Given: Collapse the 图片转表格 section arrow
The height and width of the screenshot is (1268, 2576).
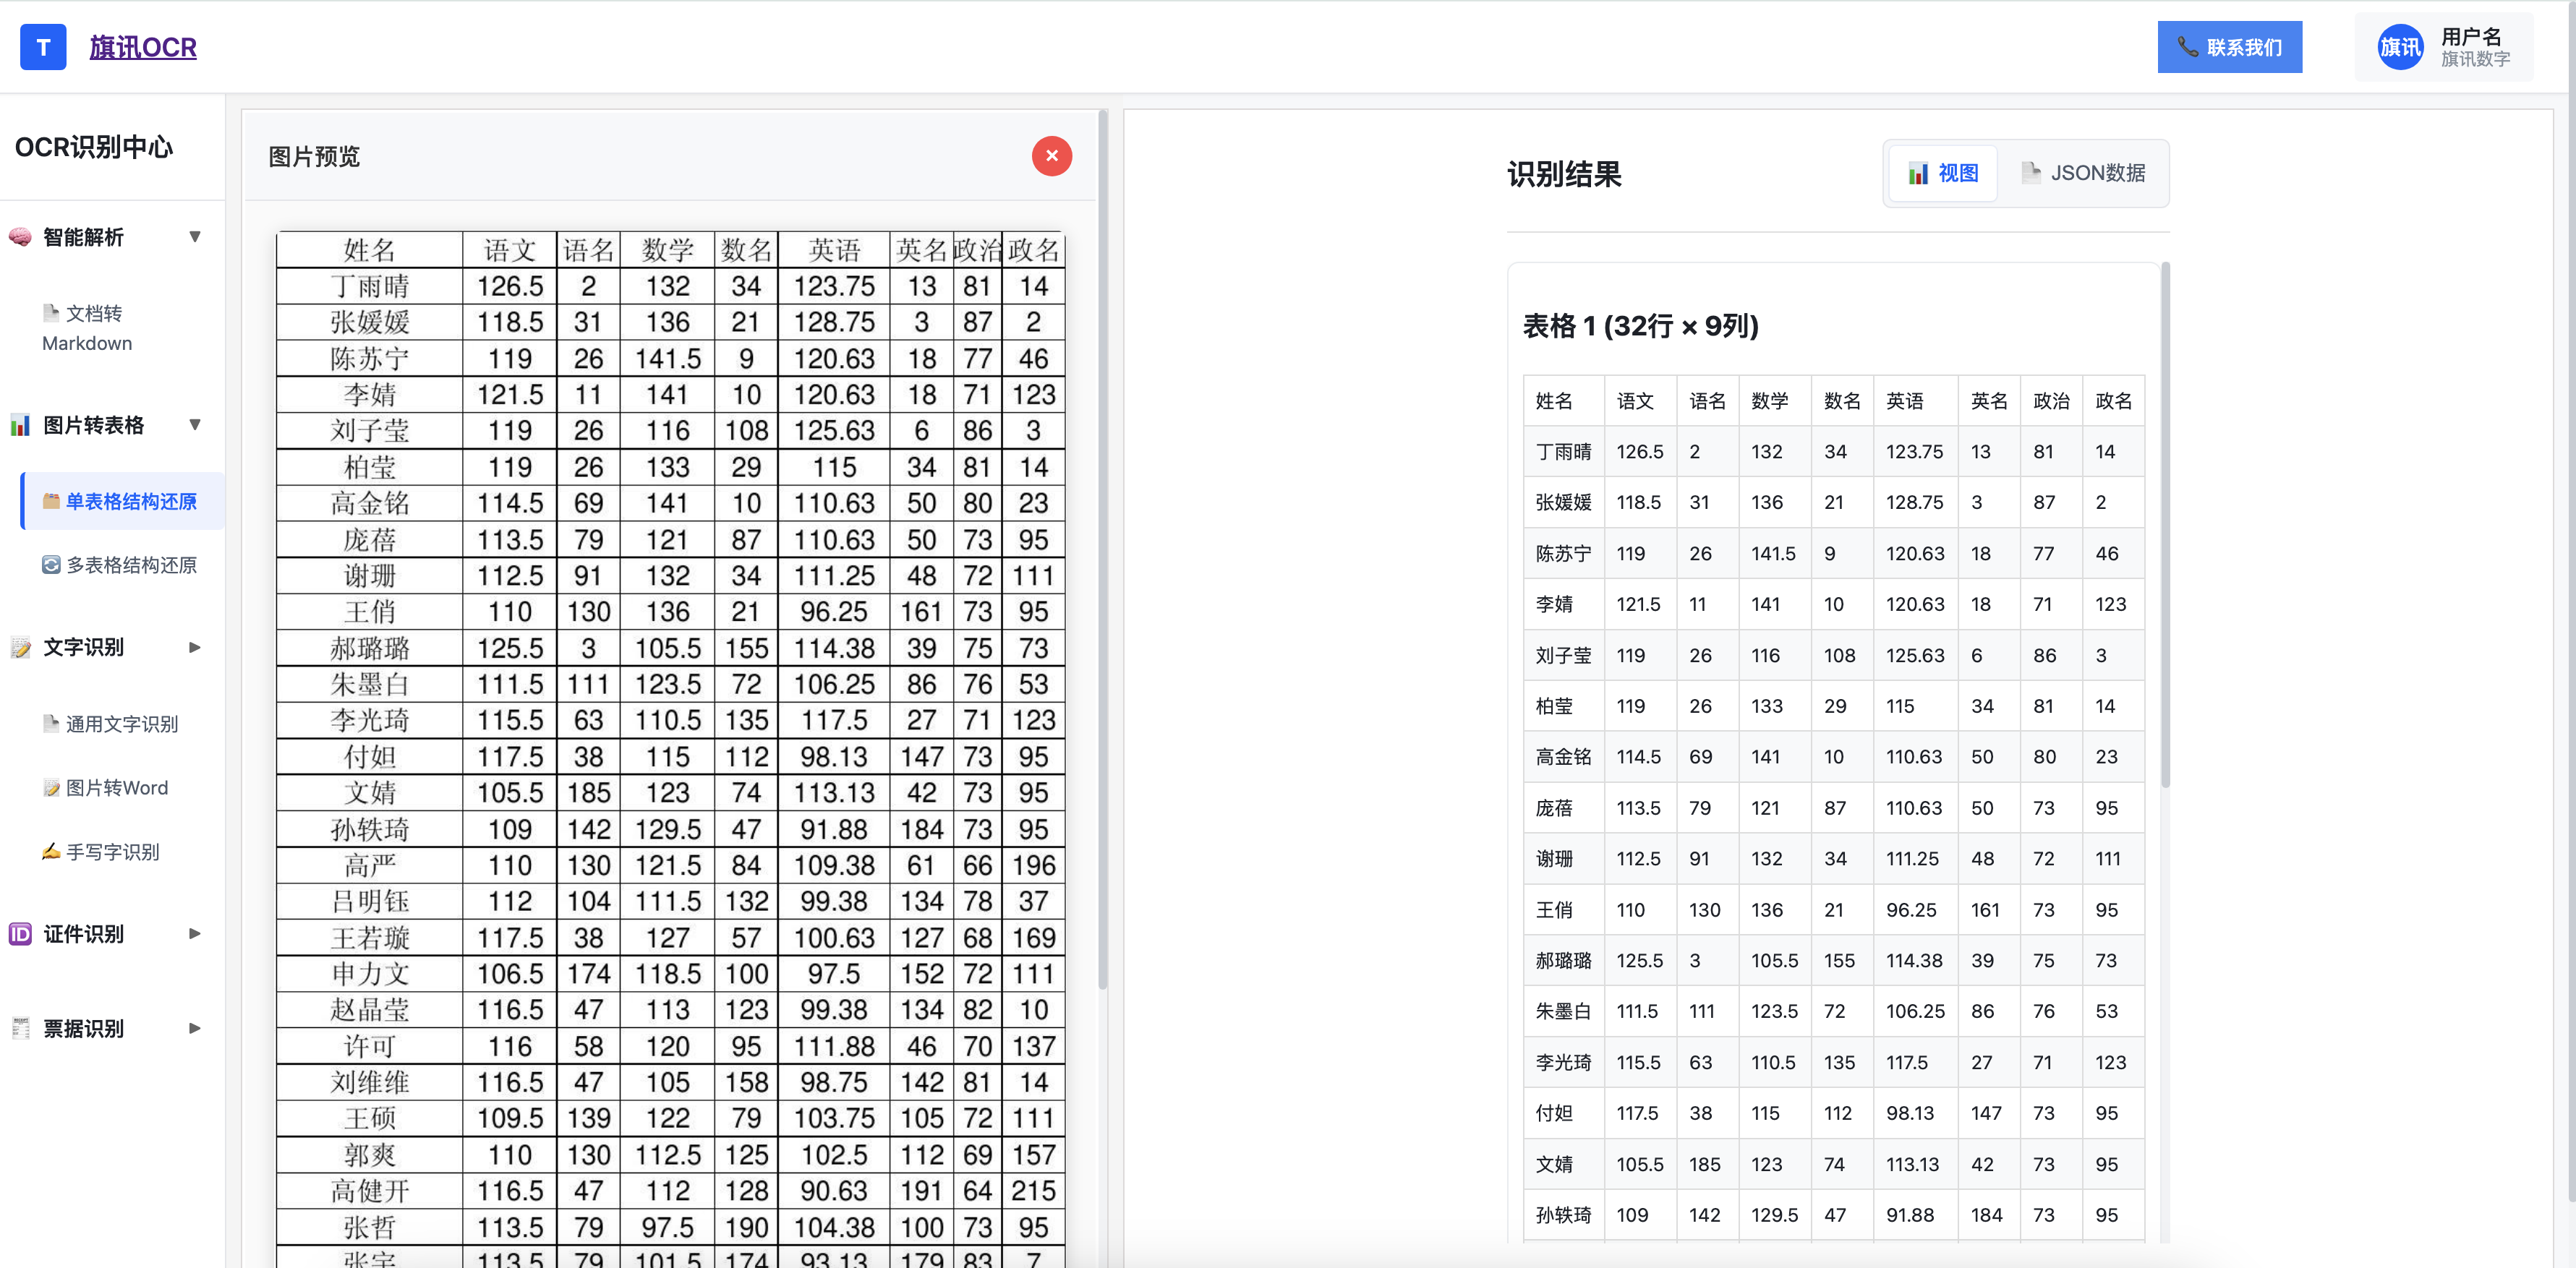Looking at the screenshot, I should 195,425.
